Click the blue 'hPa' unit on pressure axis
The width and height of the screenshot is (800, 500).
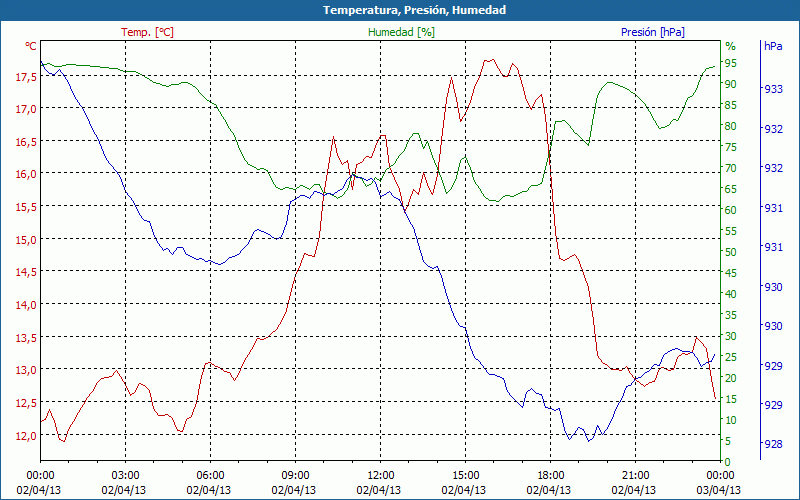(x=773, y=46)
